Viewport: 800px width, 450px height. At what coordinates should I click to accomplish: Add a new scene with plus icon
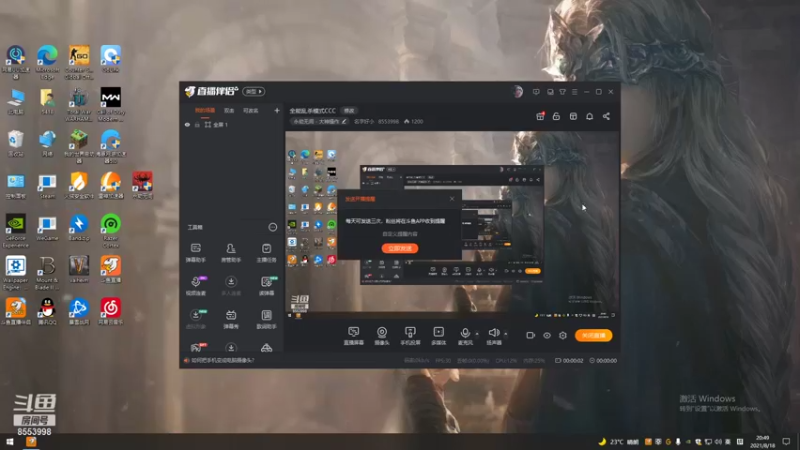coord(277,110)
